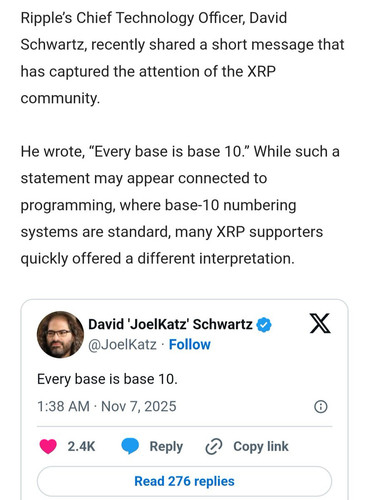Viewport: 369px width, 500px height.
Task: Click the chain link icon
Action: 214,447
